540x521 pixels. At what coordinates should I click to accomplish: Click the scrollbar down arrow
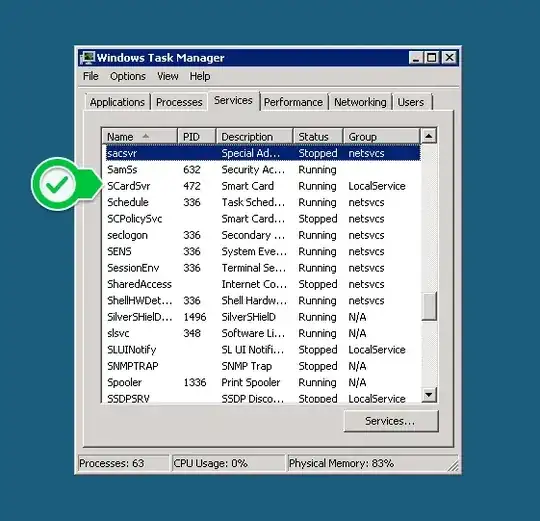pyautogui.click(x=429, y=394)
